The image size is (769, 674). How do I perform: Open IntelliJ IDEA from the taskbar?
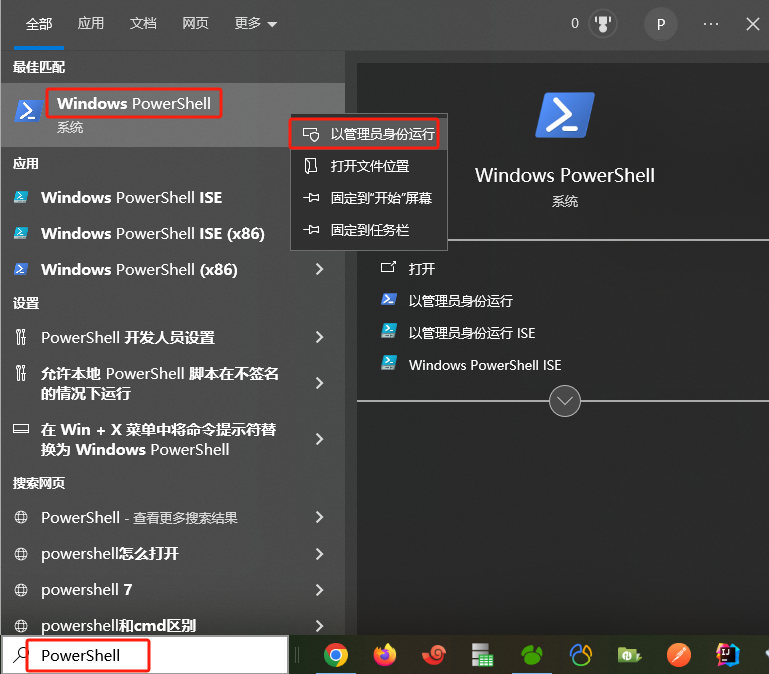(x=728, y=655)
